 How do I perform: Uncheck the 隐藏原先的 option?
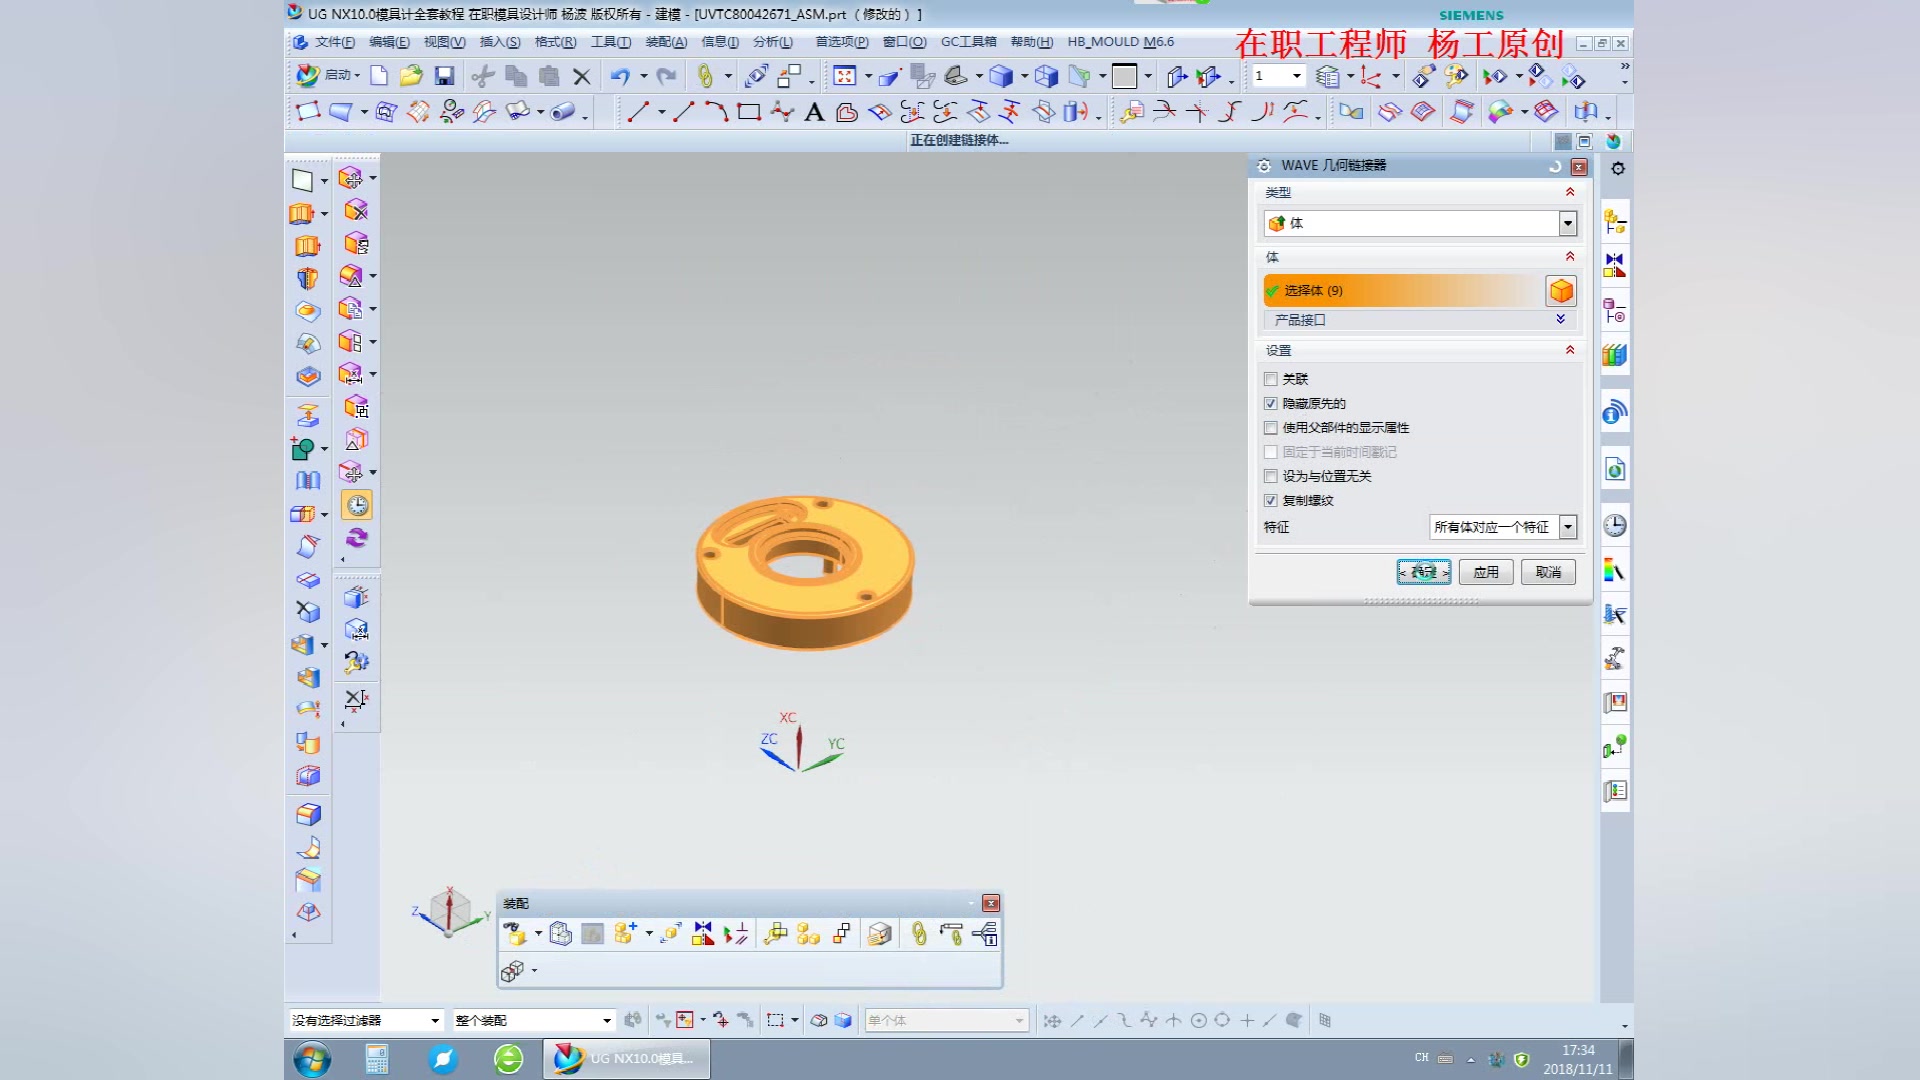(1271, 404)
